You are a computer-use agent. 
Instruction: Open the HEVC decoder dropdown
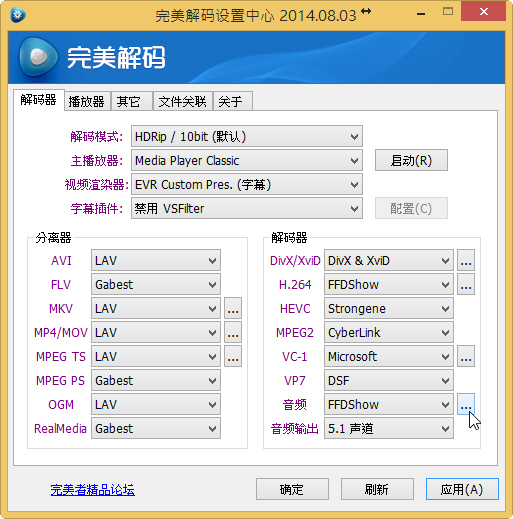(x=389, y=309)
